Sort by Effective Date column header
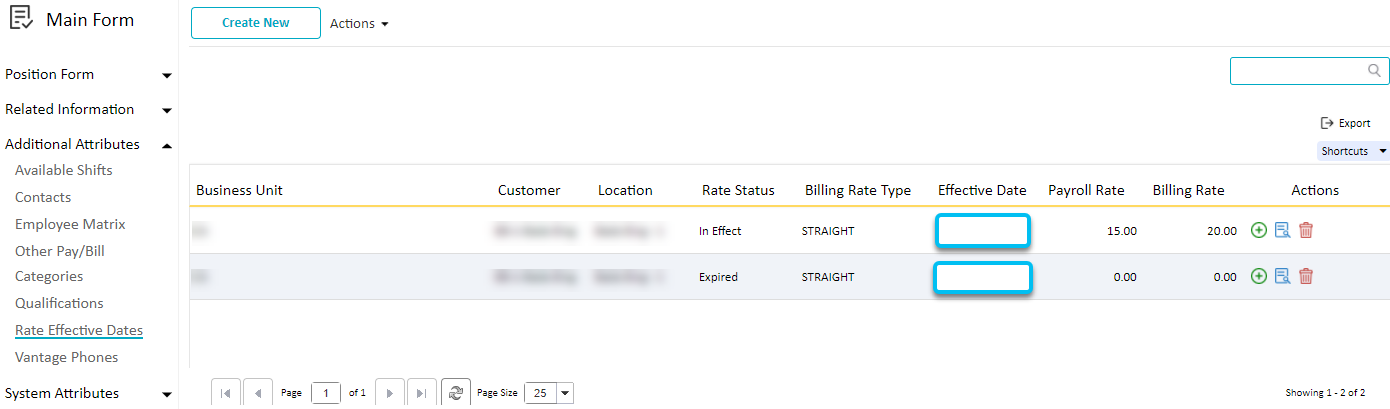The height and width of the screenshot is (409, 1390). coord(982,190)
